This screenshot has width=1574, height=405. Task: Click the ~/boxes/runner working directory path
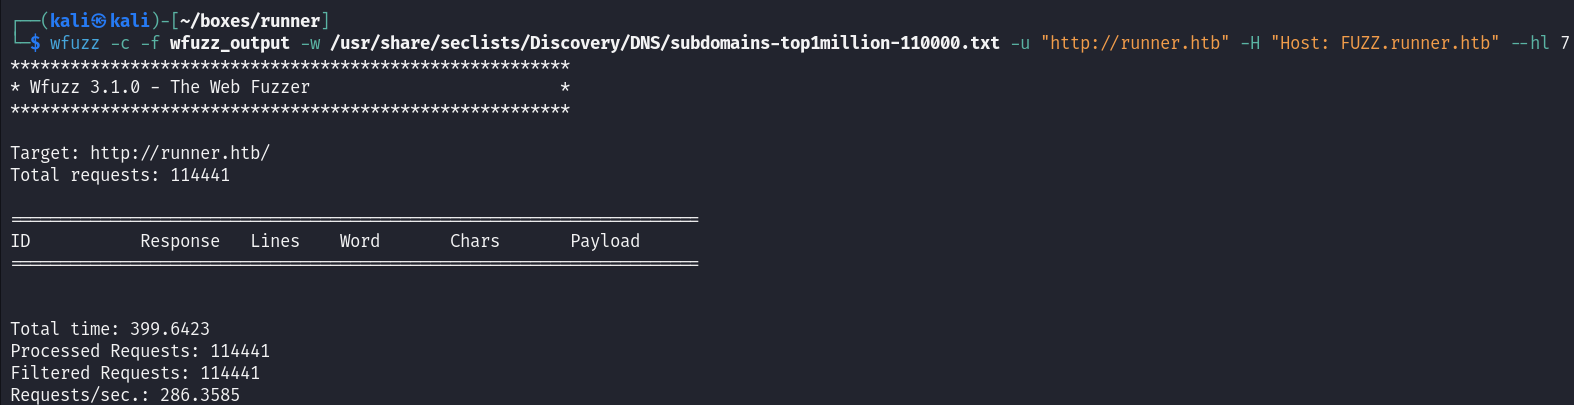coord(250,21)
